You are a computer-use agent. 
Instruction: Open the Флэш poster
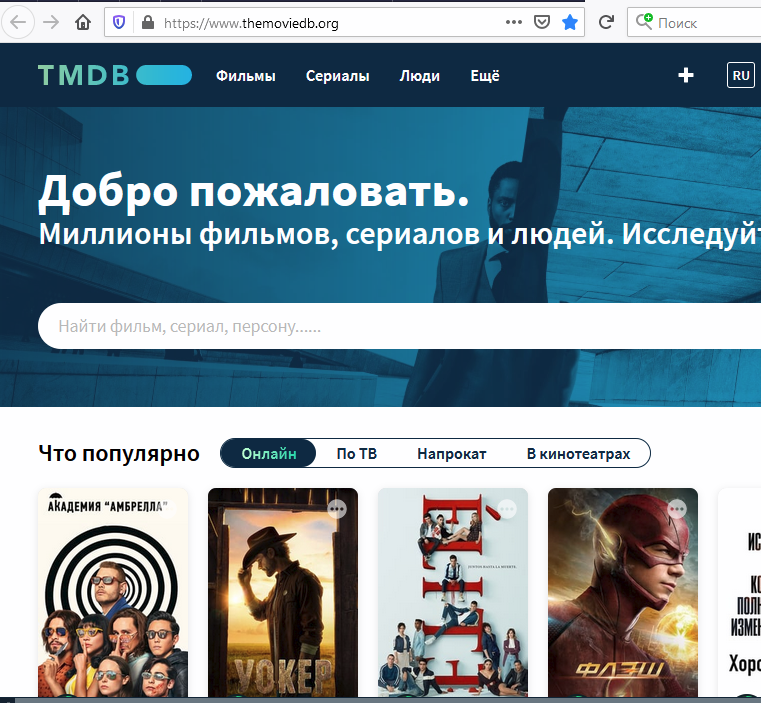click(x=623, y=592)
